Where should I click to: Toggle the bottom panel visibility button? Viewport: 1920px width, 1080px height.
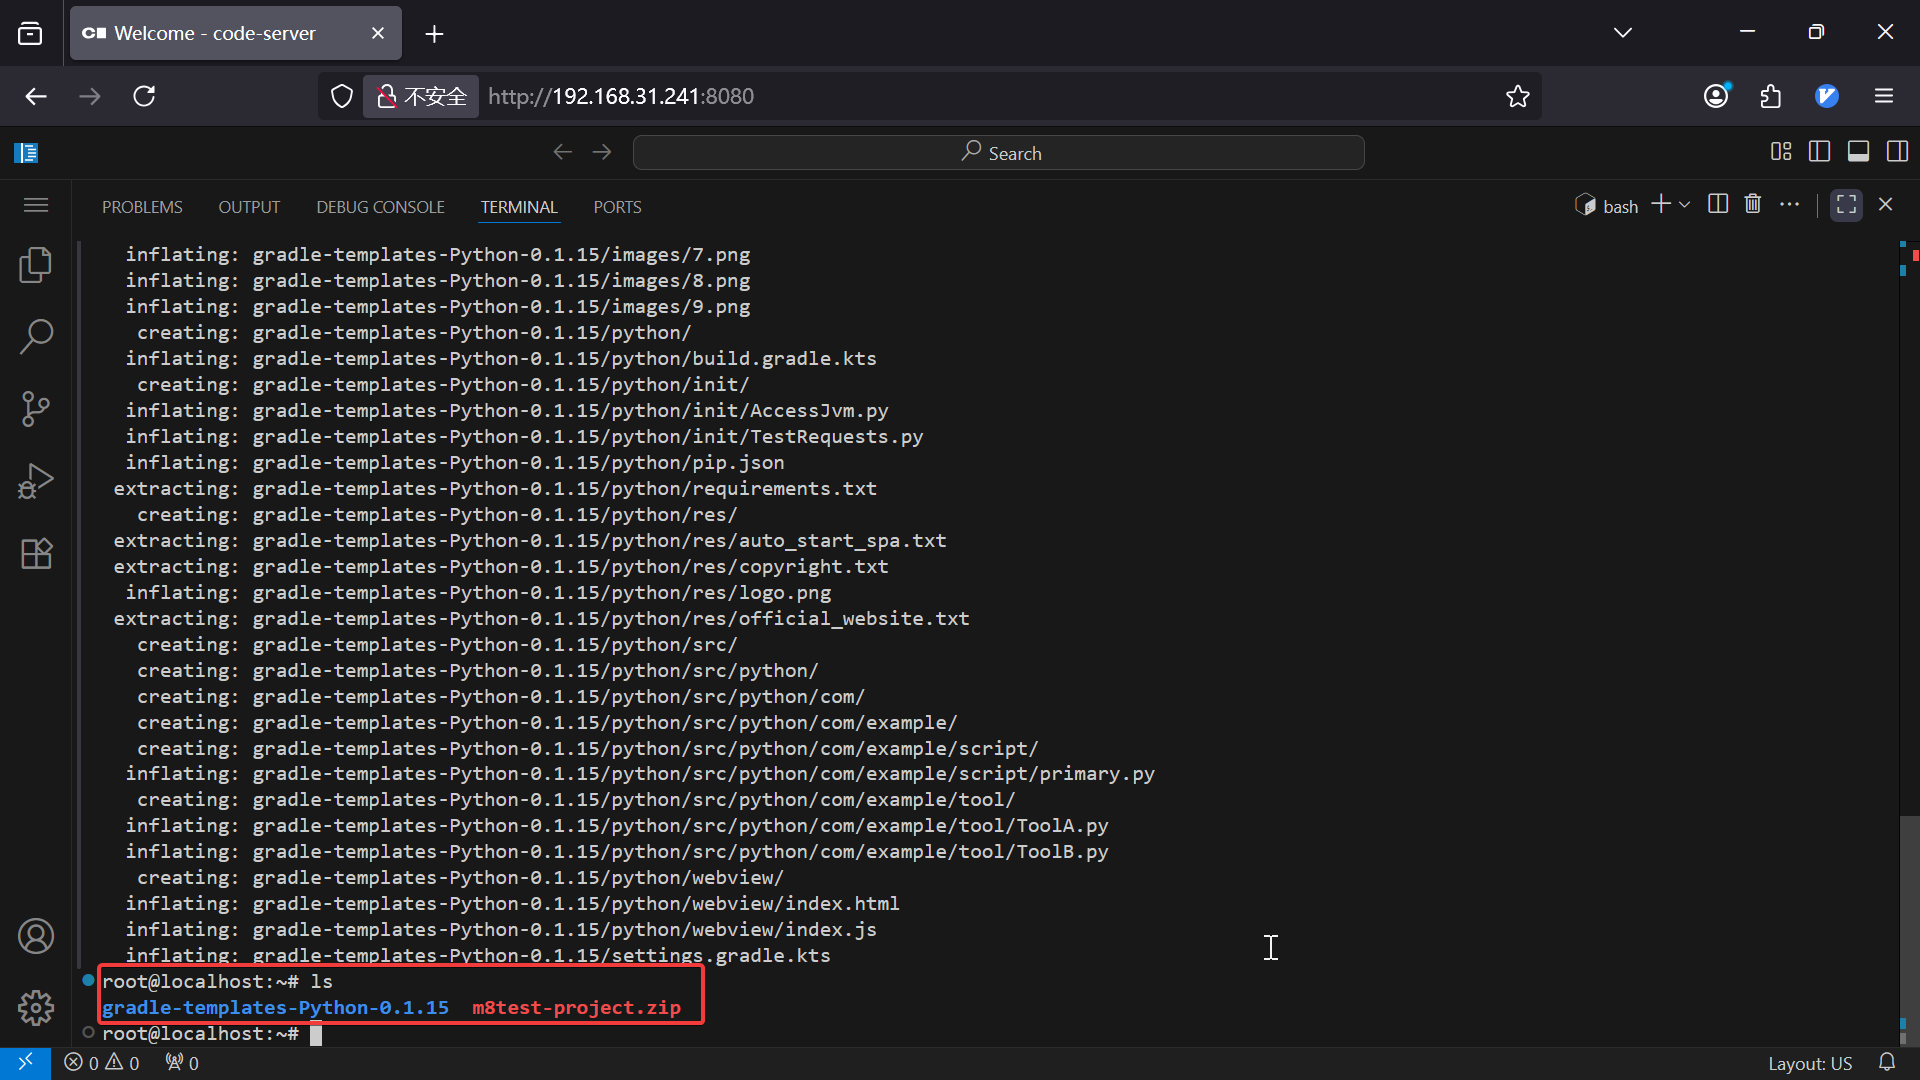(1859, 152)
